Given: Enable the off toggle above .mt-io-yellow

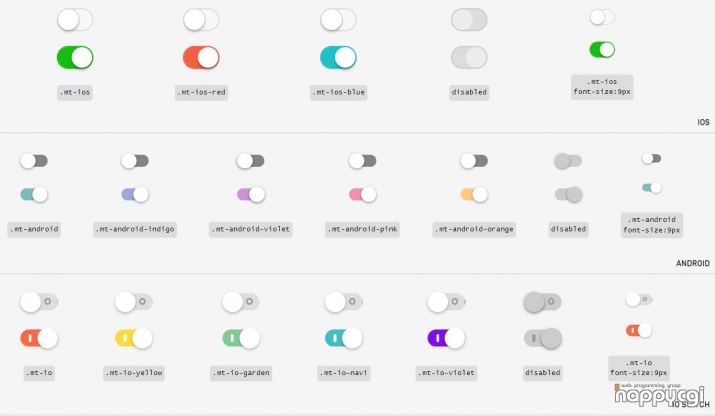Looking at the screenshot, I should coord(134,302).
